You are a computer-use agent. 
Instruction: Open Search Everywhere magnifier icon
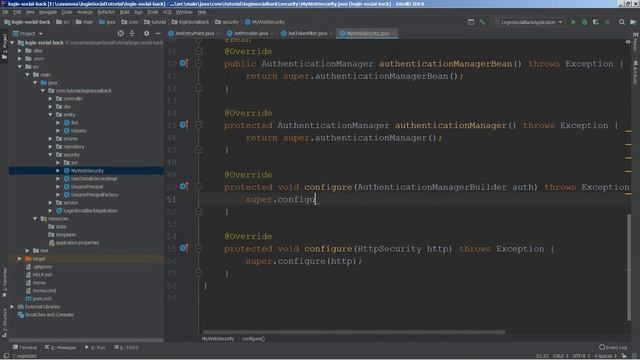[x=622, y=22]
